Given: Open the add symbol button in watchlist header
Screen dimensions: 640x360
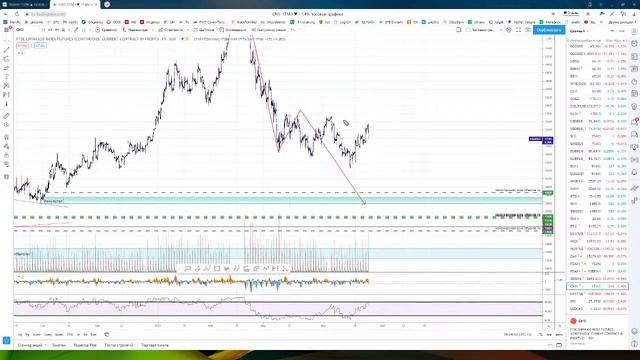Looking at the screenshot, I should tap(612, 31).
